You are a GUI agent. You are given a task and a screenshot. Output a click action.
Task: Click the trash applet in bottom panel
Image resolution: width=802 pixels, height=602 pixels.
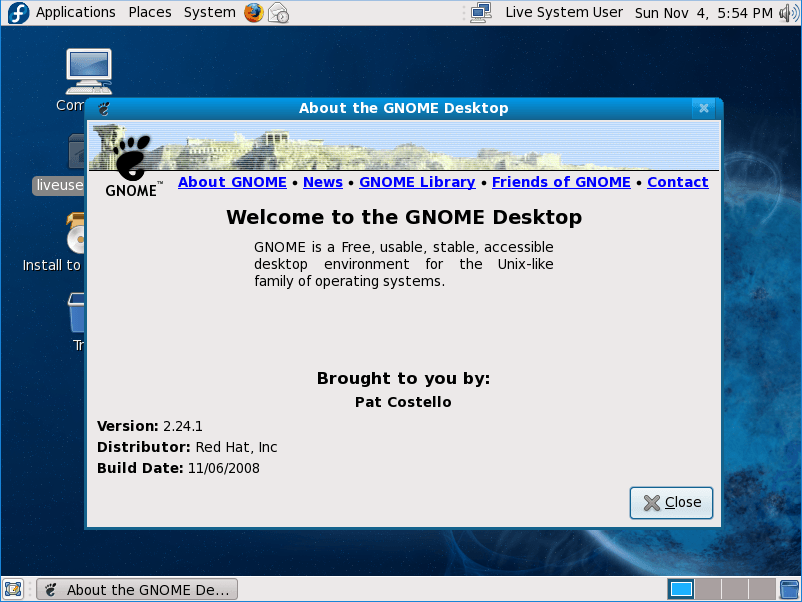click(x=789, y=589)
